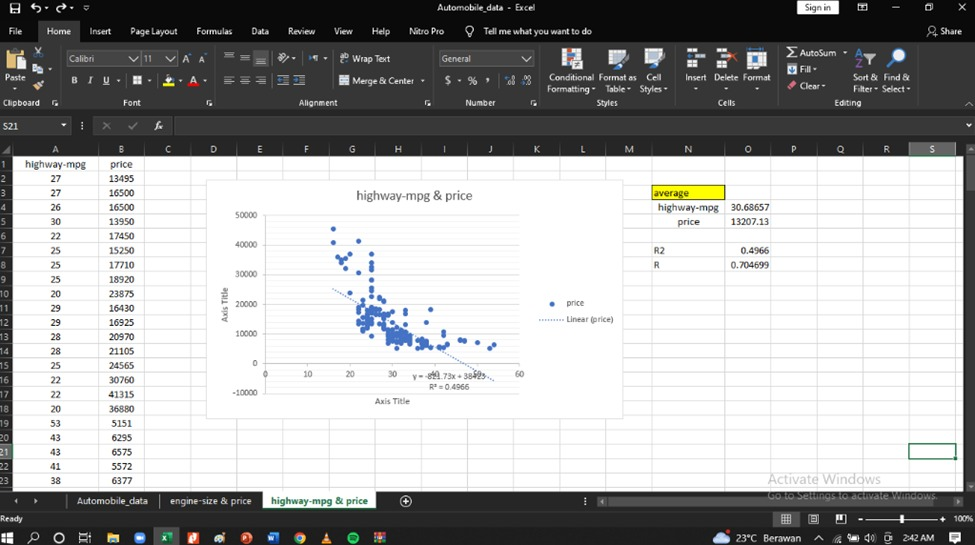Expand Merge & Center dropdown arrow

pos(423,81)
